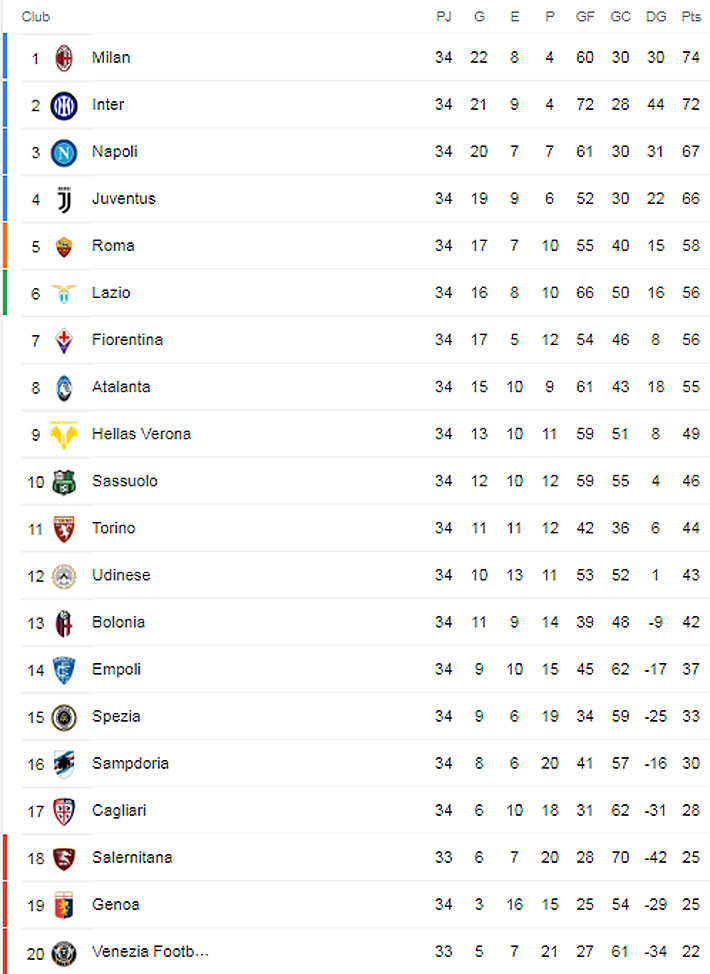Click the Sampdoria club crest
The height and width of the screenshot is (974, 710).
point(64,763)
